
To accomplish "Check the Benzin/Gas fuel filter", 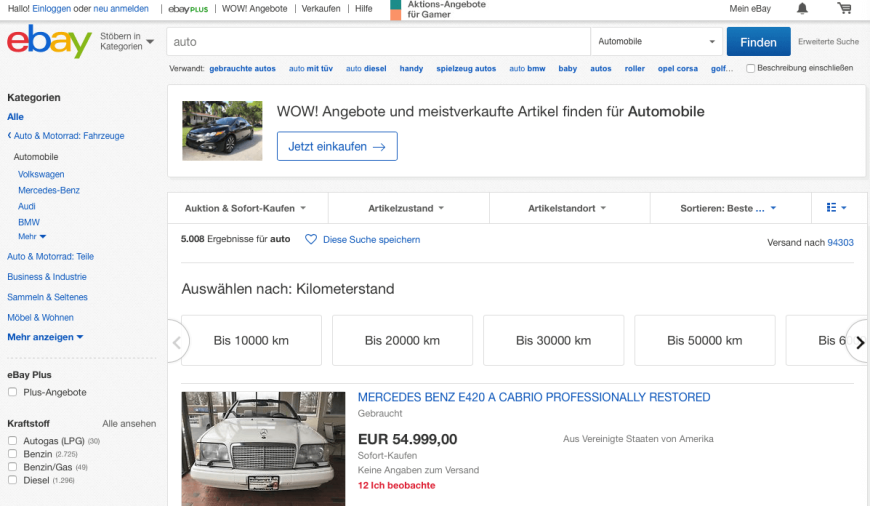I will pos(12,467).
